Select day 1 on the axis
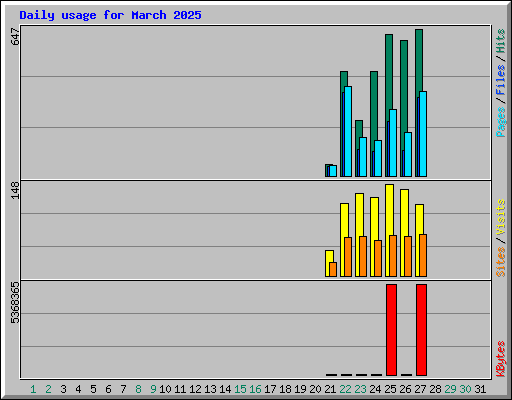Image resolution: width=512 pixels, height=400 pixels. (33, 389)
